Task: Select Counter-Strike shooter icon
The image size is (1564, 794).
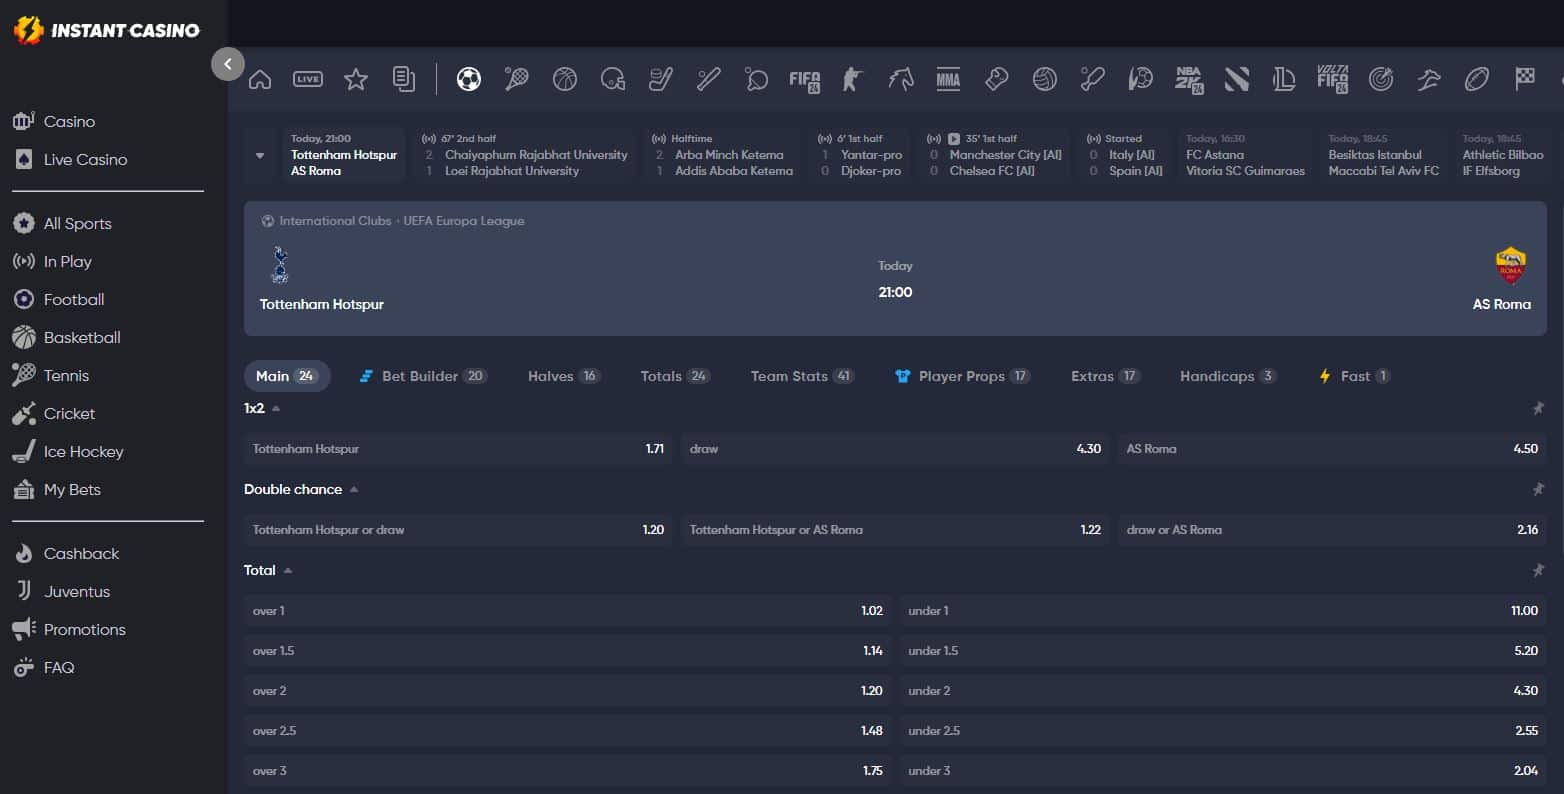Action: tap(852, 79)
